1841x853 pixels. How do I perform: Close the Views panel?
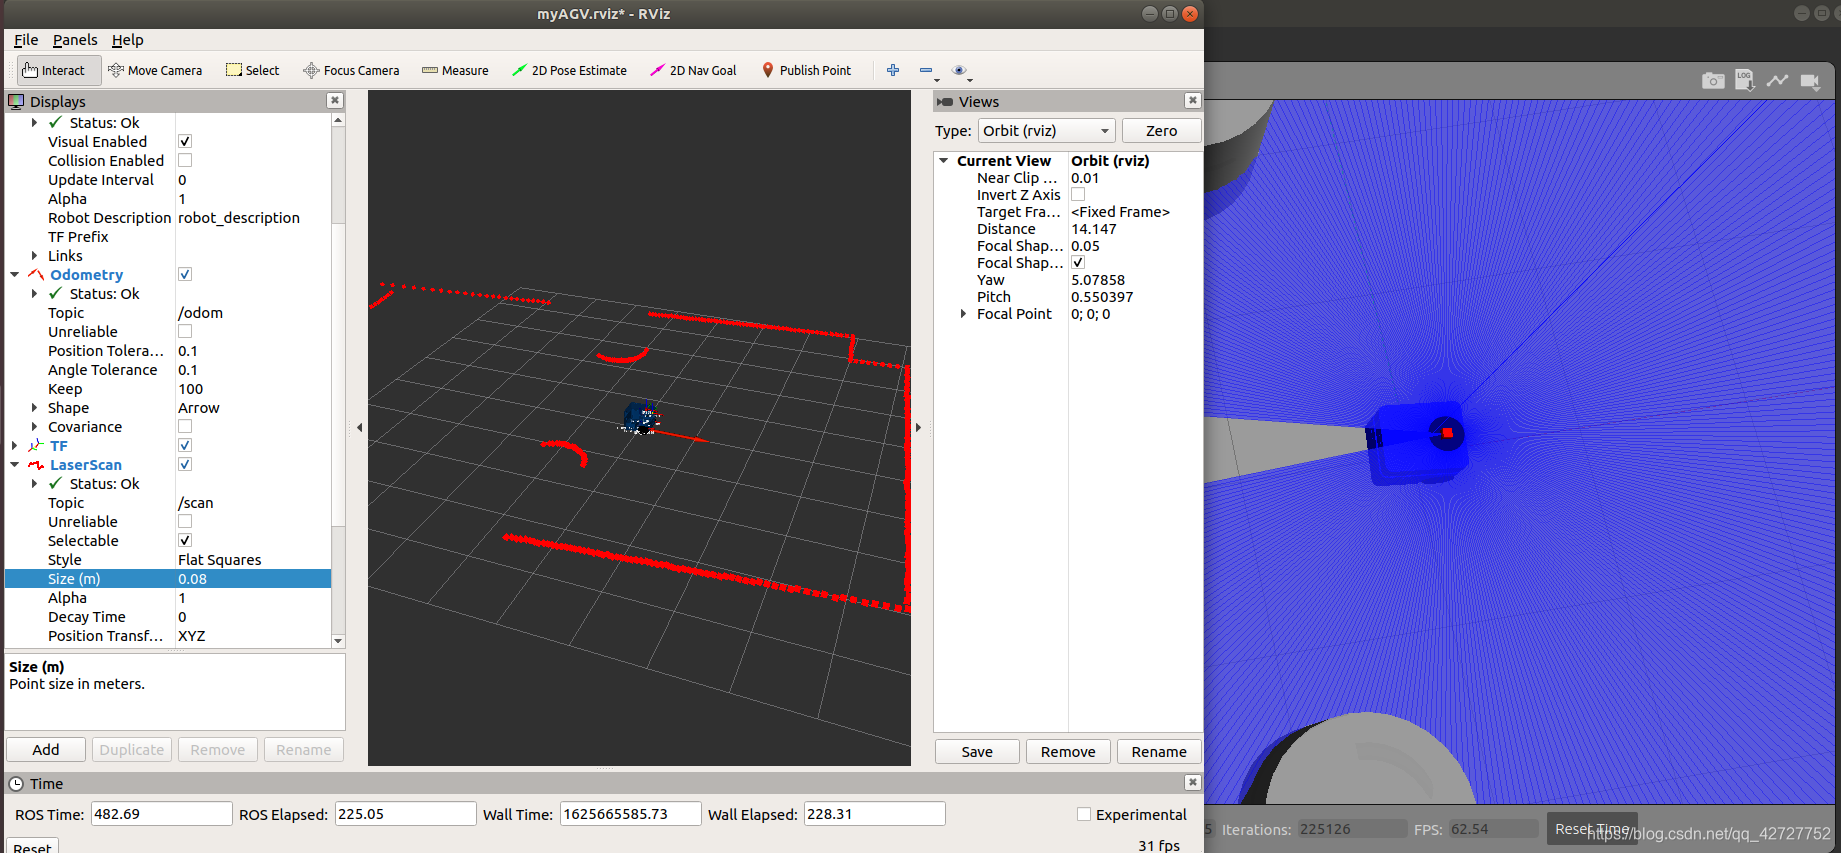click(x=1192, y=100)
